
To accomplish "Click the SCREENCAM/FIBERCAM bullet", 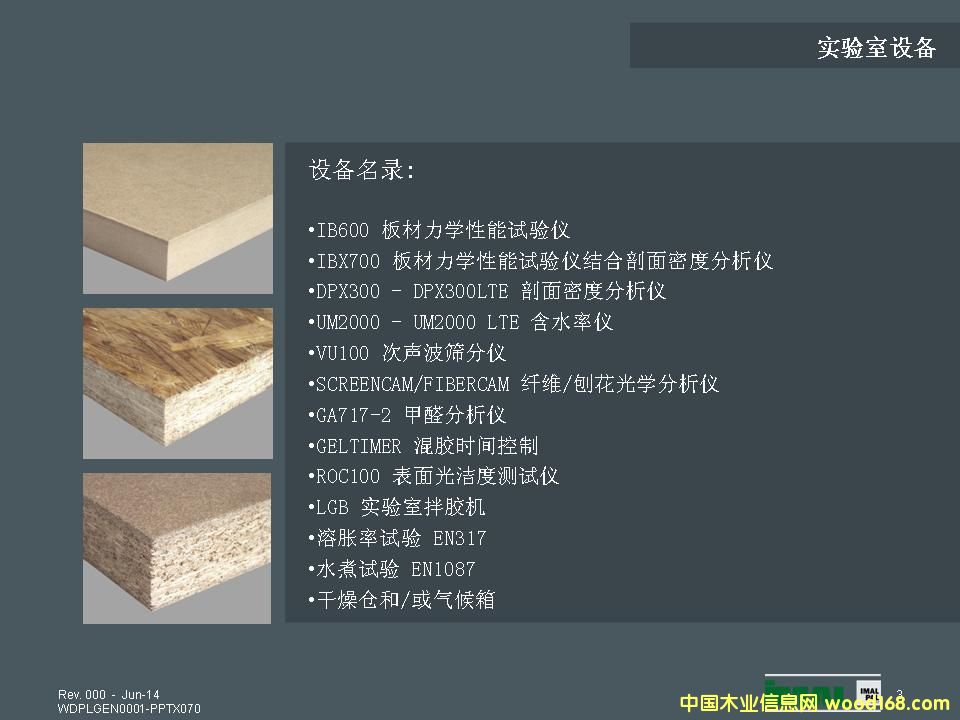I will (x=514, y=384).
